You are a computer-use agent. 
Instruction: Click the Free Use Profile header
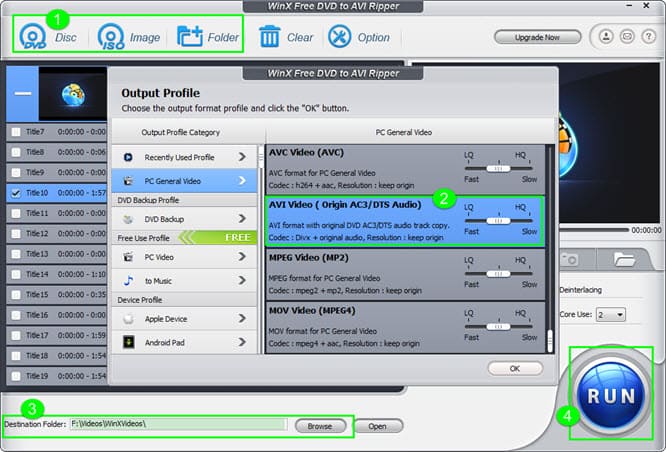tap(184, 238)
